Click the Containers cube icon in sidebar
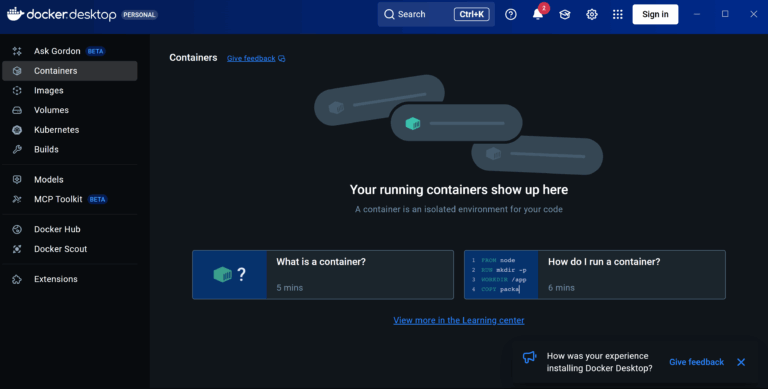The height and width of the screenshot is (389, 768). click(x=17, y=71)
